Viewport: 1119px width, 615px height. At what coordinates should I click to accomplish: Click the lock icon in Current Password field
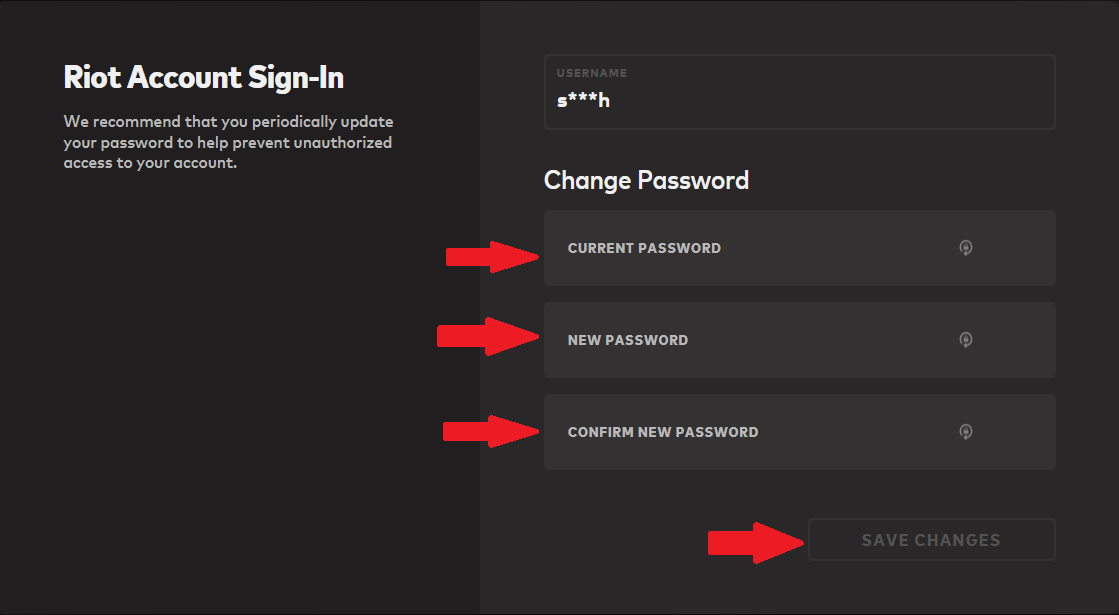tap(965, 248)
